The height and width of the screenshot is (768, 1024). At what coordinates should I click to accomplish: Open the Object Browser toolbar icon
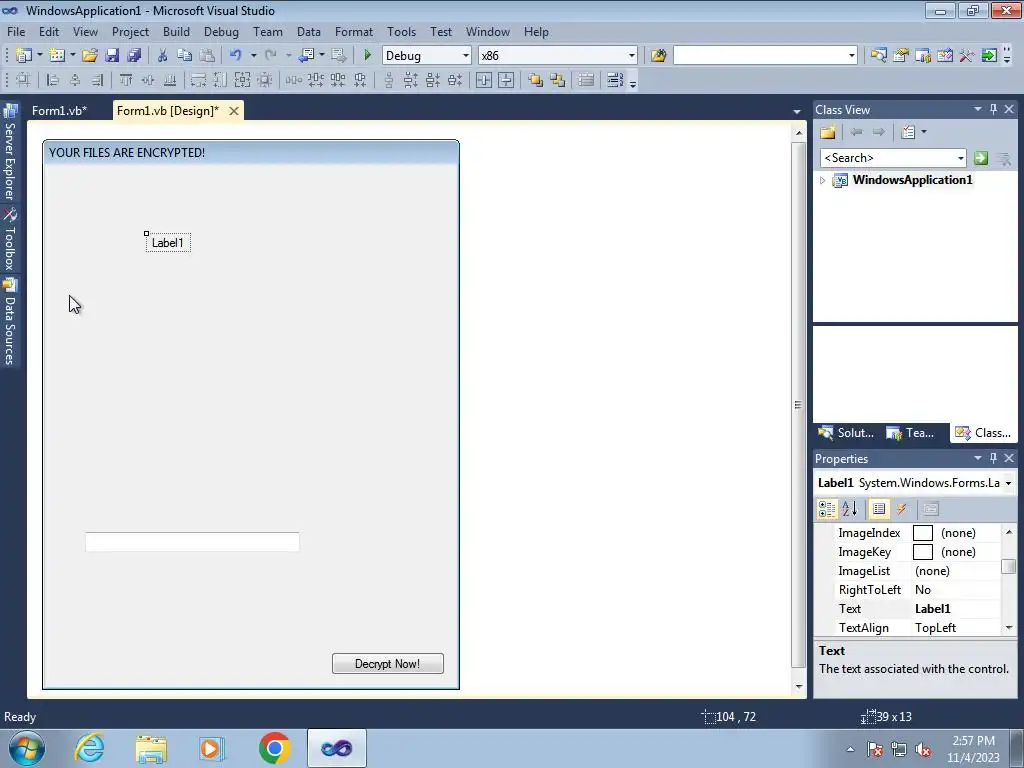pyautogui.click(x=944, y=56)
